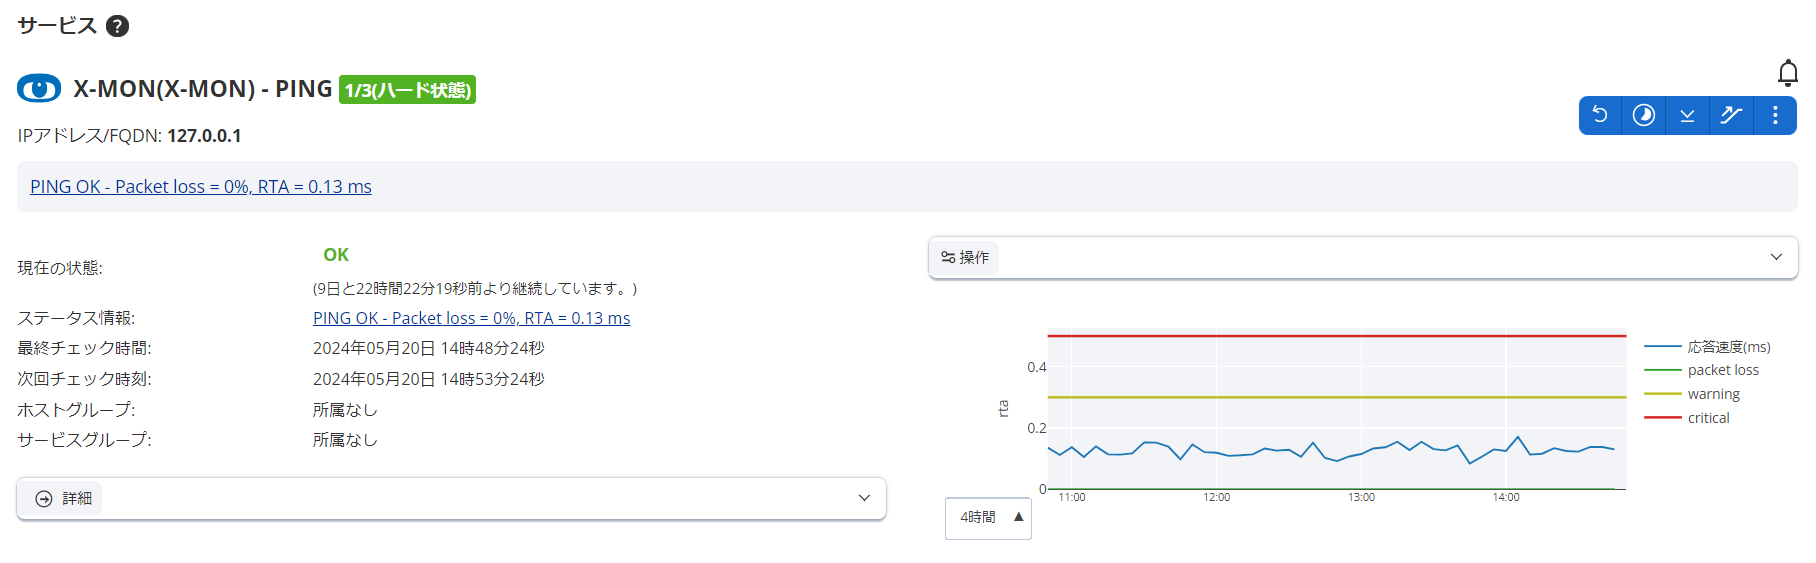Click the counterclockwise arrow icon in blue toolbar

click(x=1600, y=115)
